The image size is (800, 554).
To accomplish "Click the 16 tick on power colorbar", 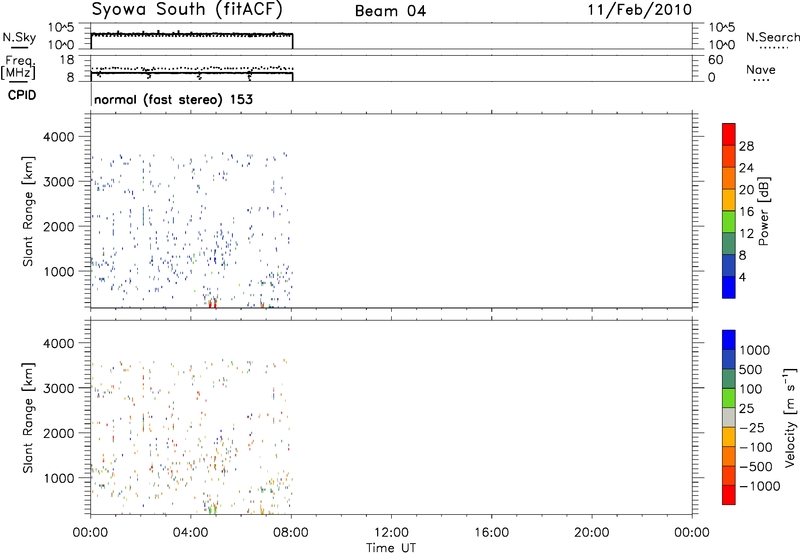I will pos(746,211).
